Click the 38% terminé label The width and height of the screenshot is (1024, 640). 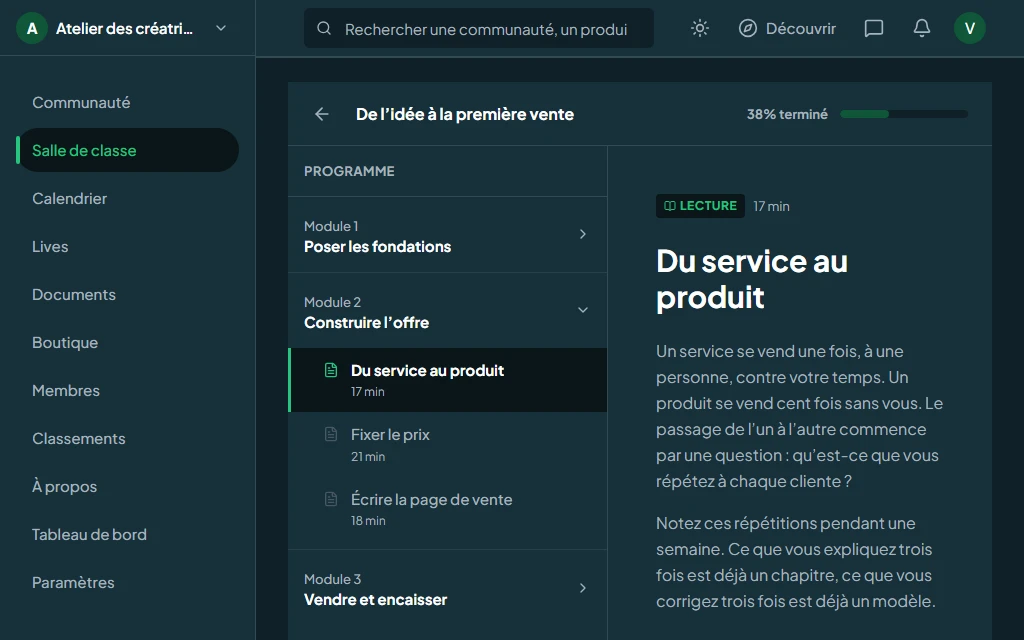click(787, 114)
